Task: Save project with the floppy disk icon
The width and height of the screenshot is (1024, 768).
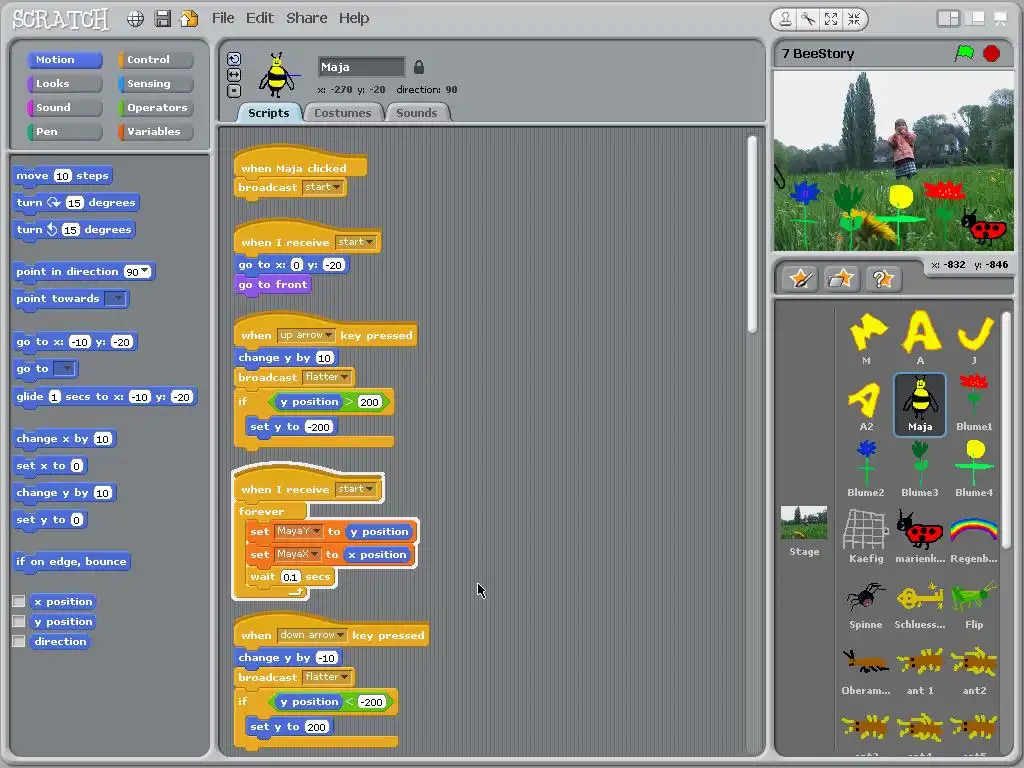Action: [x=163, y=19]
